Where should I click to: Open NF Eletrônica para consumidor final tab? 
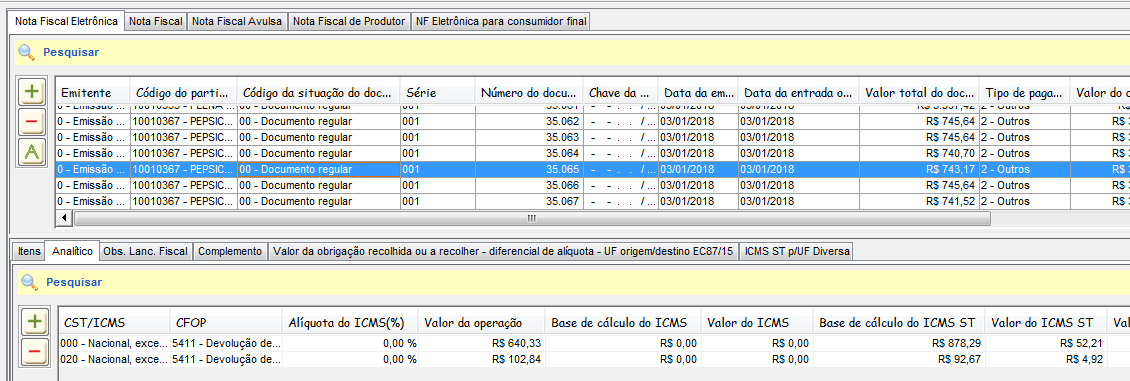[x=502, y=22]
